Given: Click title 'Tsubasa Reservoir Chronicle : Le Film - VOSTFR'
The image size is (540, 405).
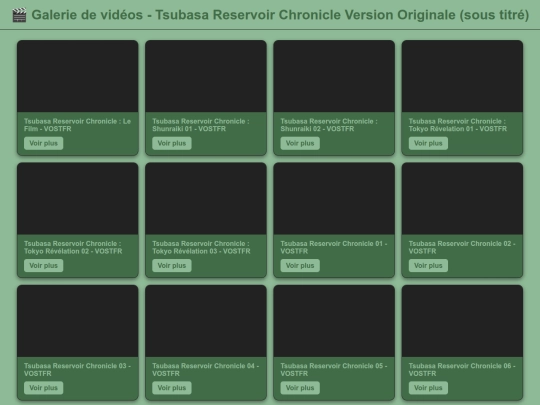Looking at the screenshot, I should point(77,125).
